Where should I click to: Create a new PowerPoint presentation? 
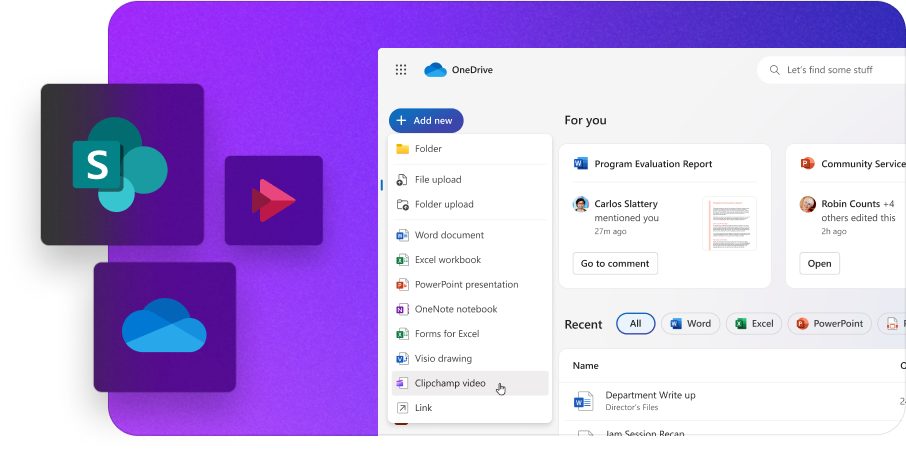pos(470,285)
